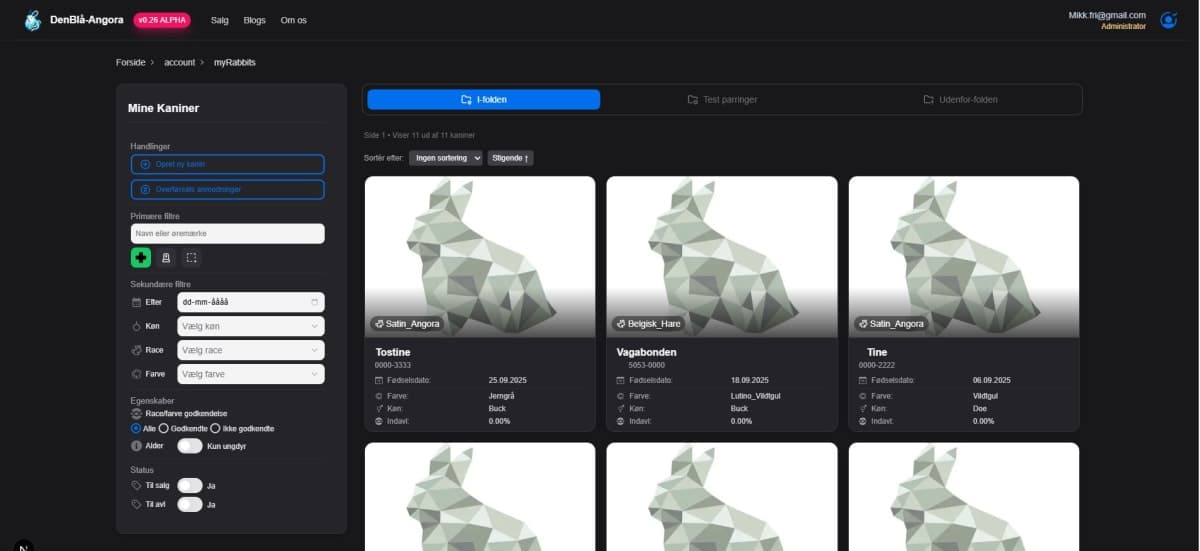Switch to the Udenfor-folden tab
1200x551 pixels.
(960, 99)
